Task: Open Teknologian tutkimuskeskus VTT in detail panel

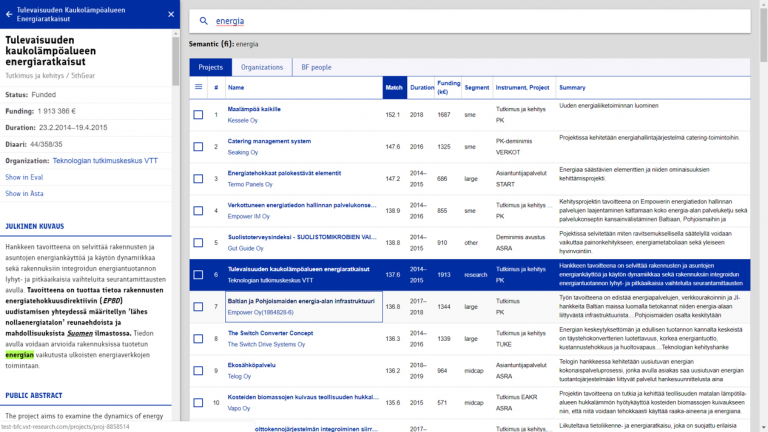Action: click(105, 161)
